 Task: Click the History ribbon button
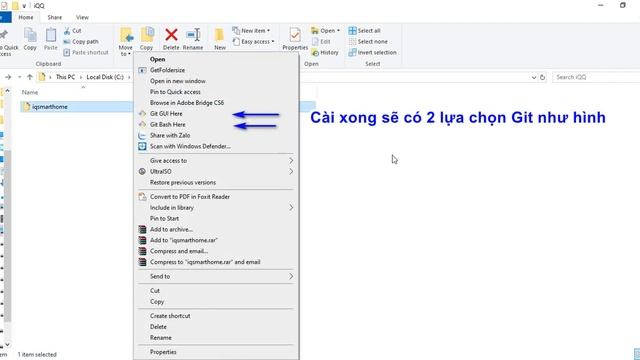[325, 52]
